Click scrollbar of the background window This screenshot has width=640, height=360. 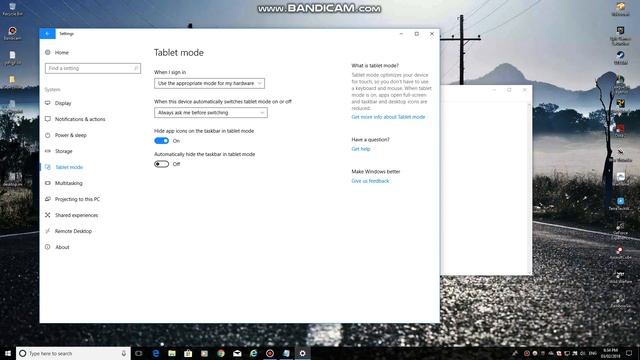pos(529,188)
